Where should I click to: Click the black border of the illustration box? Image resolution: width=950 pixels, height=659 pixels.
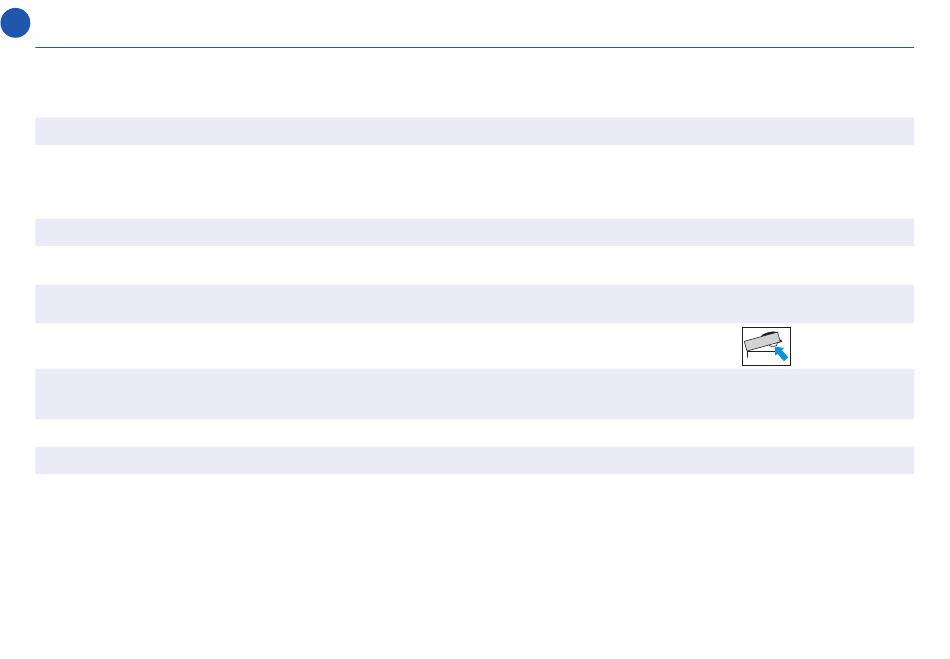point(743,346)
